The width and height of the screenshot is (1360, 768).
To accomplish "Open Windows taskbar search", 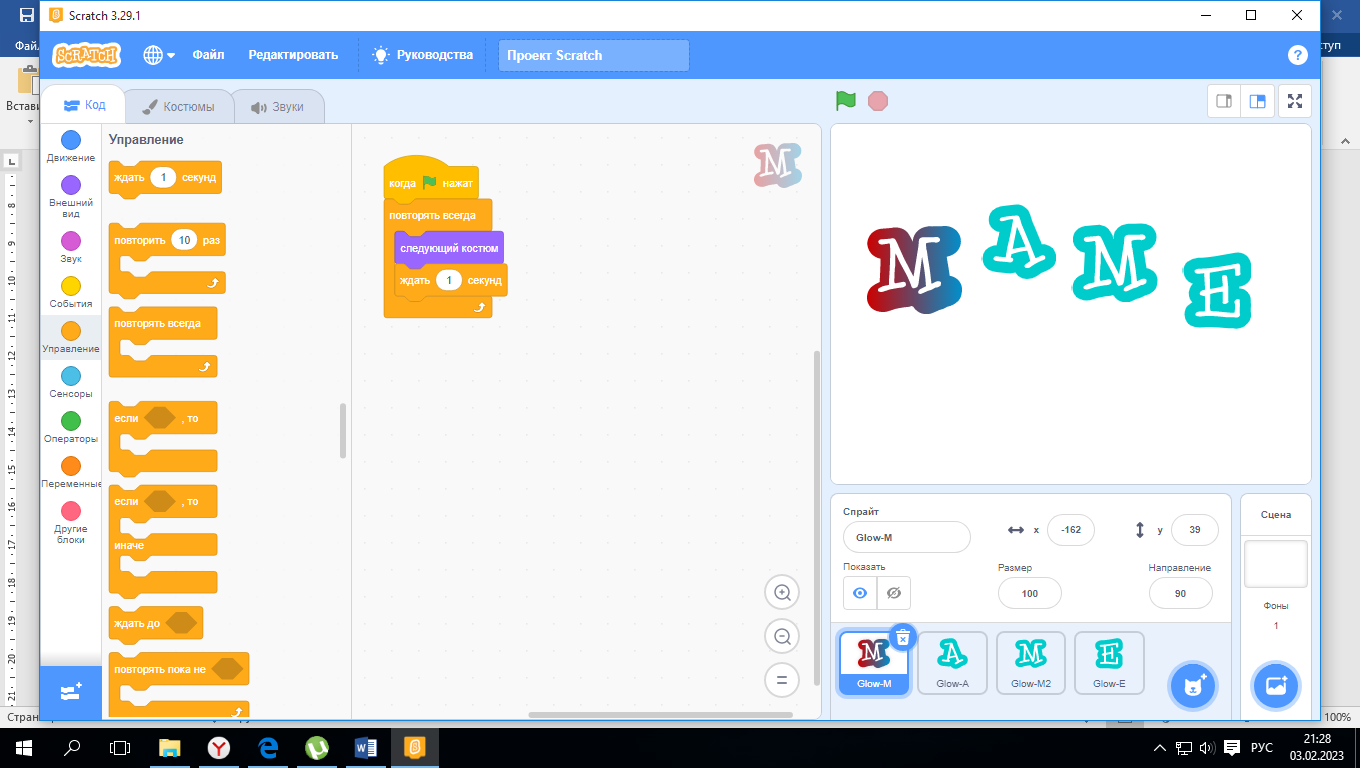I will (x=72, y=747).
